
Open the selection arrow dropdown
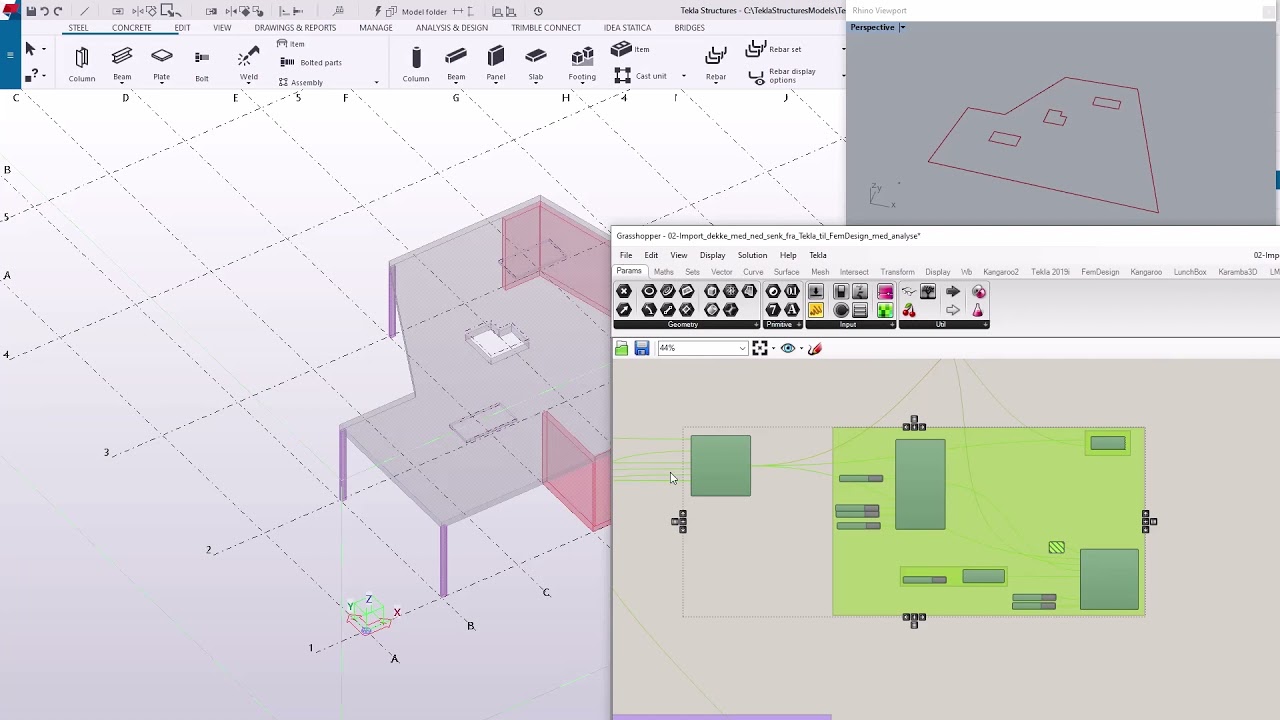tap(43, 48)
